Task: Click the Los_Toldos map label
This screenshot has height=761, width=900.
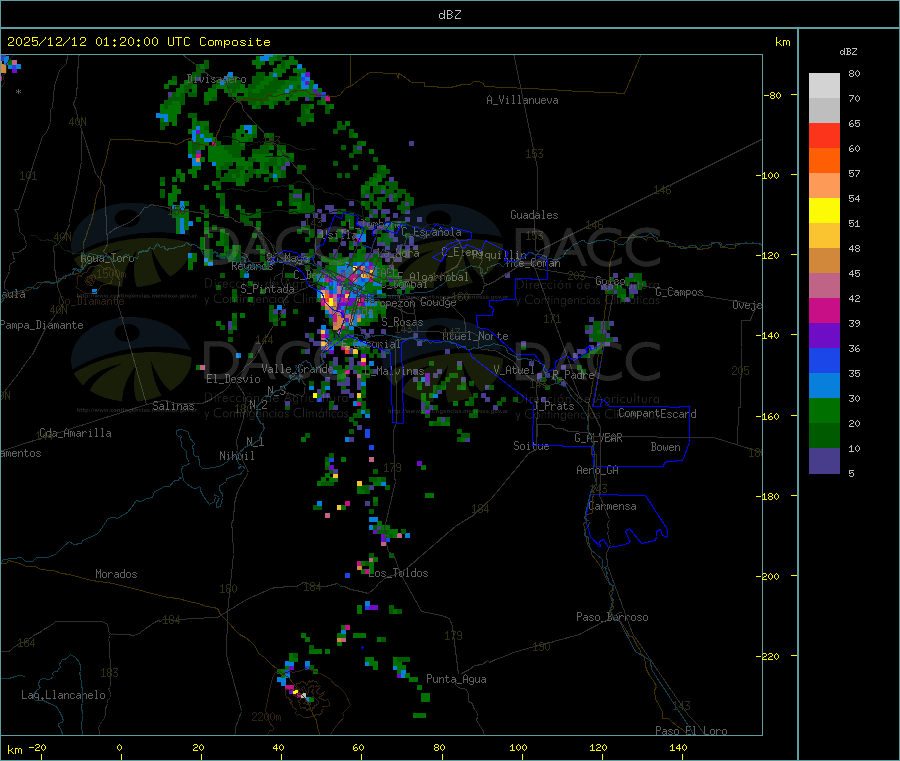Action: (398, 573)
